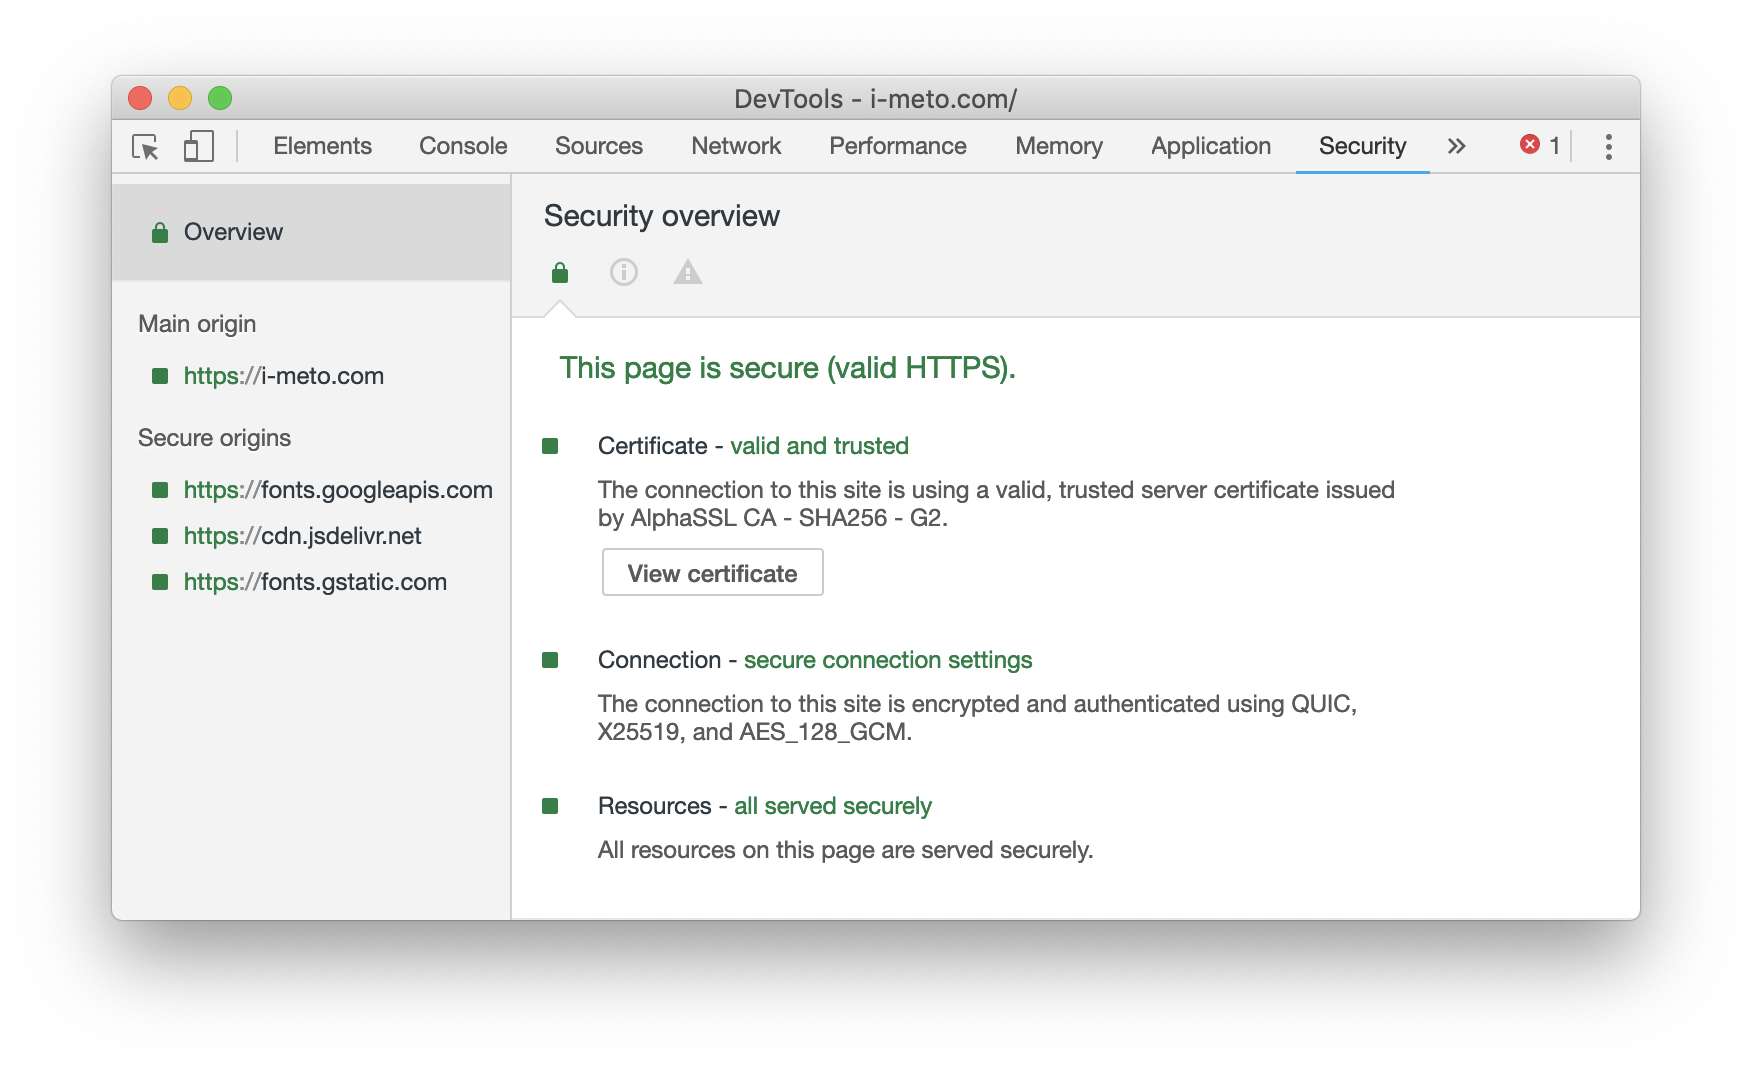Select origin https://fonts.gstatic.com
Image resolution: width=1752 pixels, height=1068 pixels.
315,582
